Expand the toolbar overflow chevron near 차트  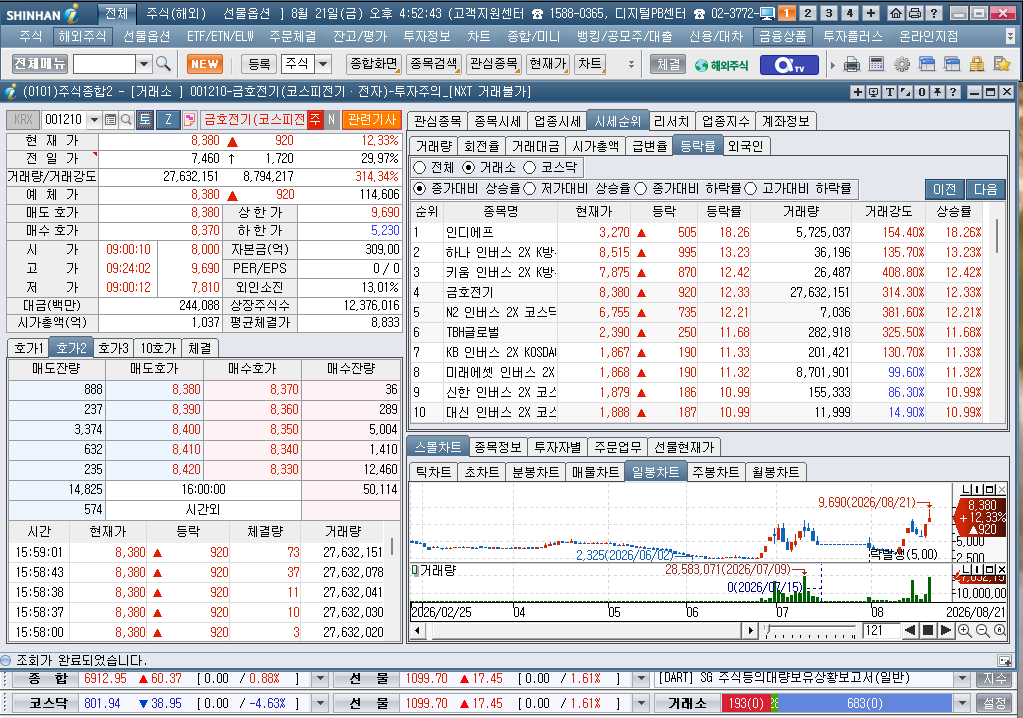click(x=631, y=65)
